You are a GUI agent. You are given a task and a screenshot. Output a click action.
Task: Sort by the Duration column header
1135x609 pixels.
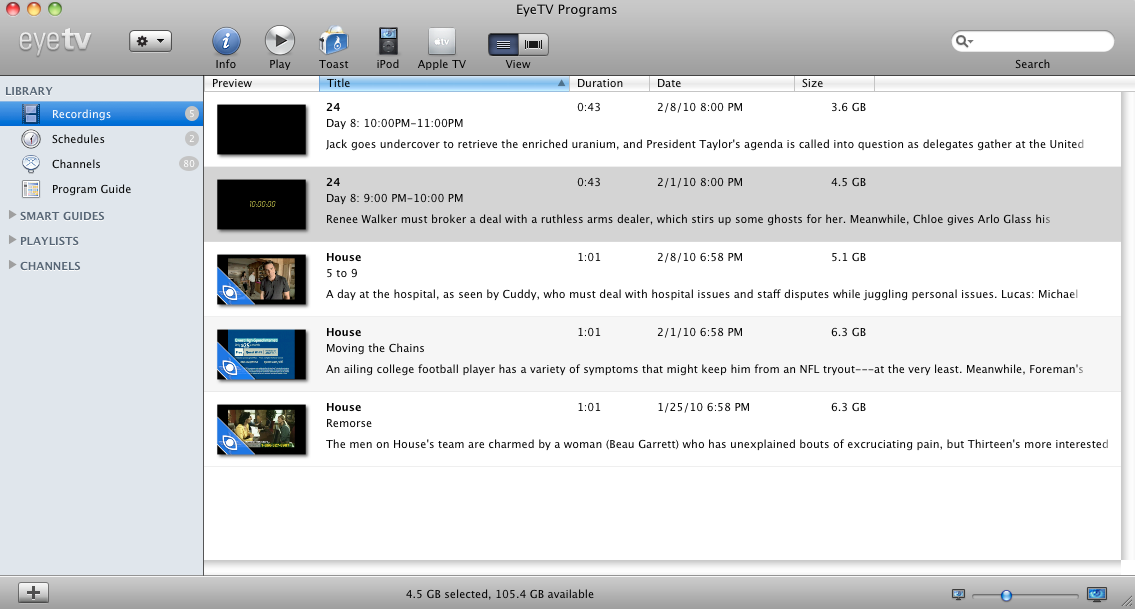[x=609, y=83]
